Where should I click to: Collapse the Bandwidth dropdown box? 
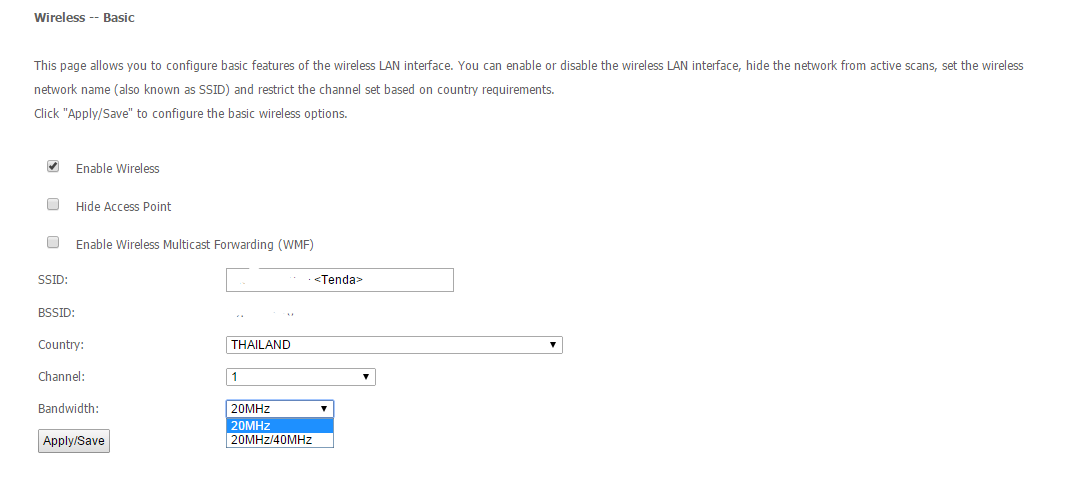pos(279,409)
